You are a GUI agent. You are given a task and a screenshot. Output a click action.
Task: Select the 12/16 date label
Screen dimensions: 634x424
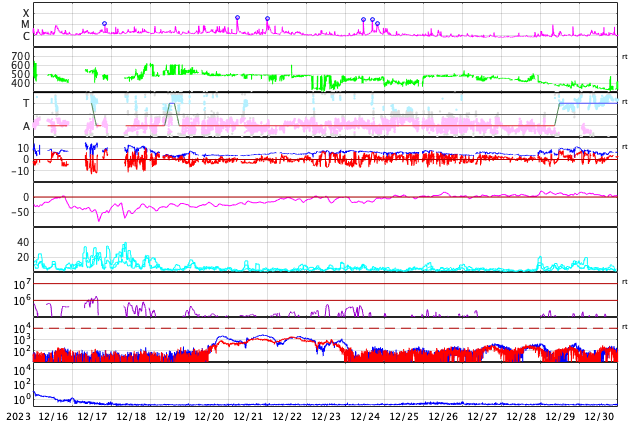pos(53,416)
